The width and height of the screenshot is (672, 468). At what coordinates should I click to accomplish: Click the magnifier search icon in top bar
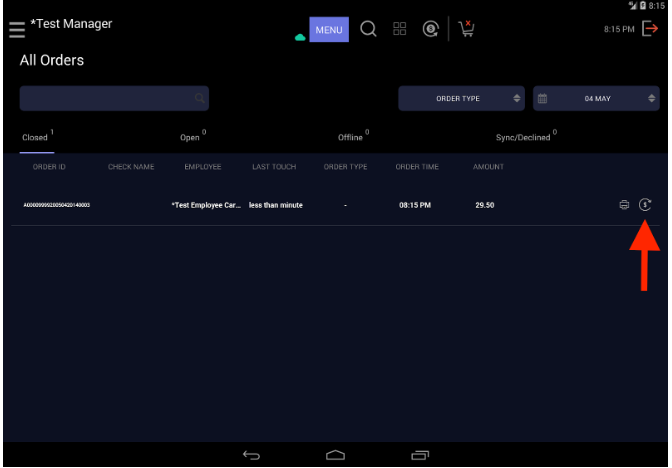(368, 29)
